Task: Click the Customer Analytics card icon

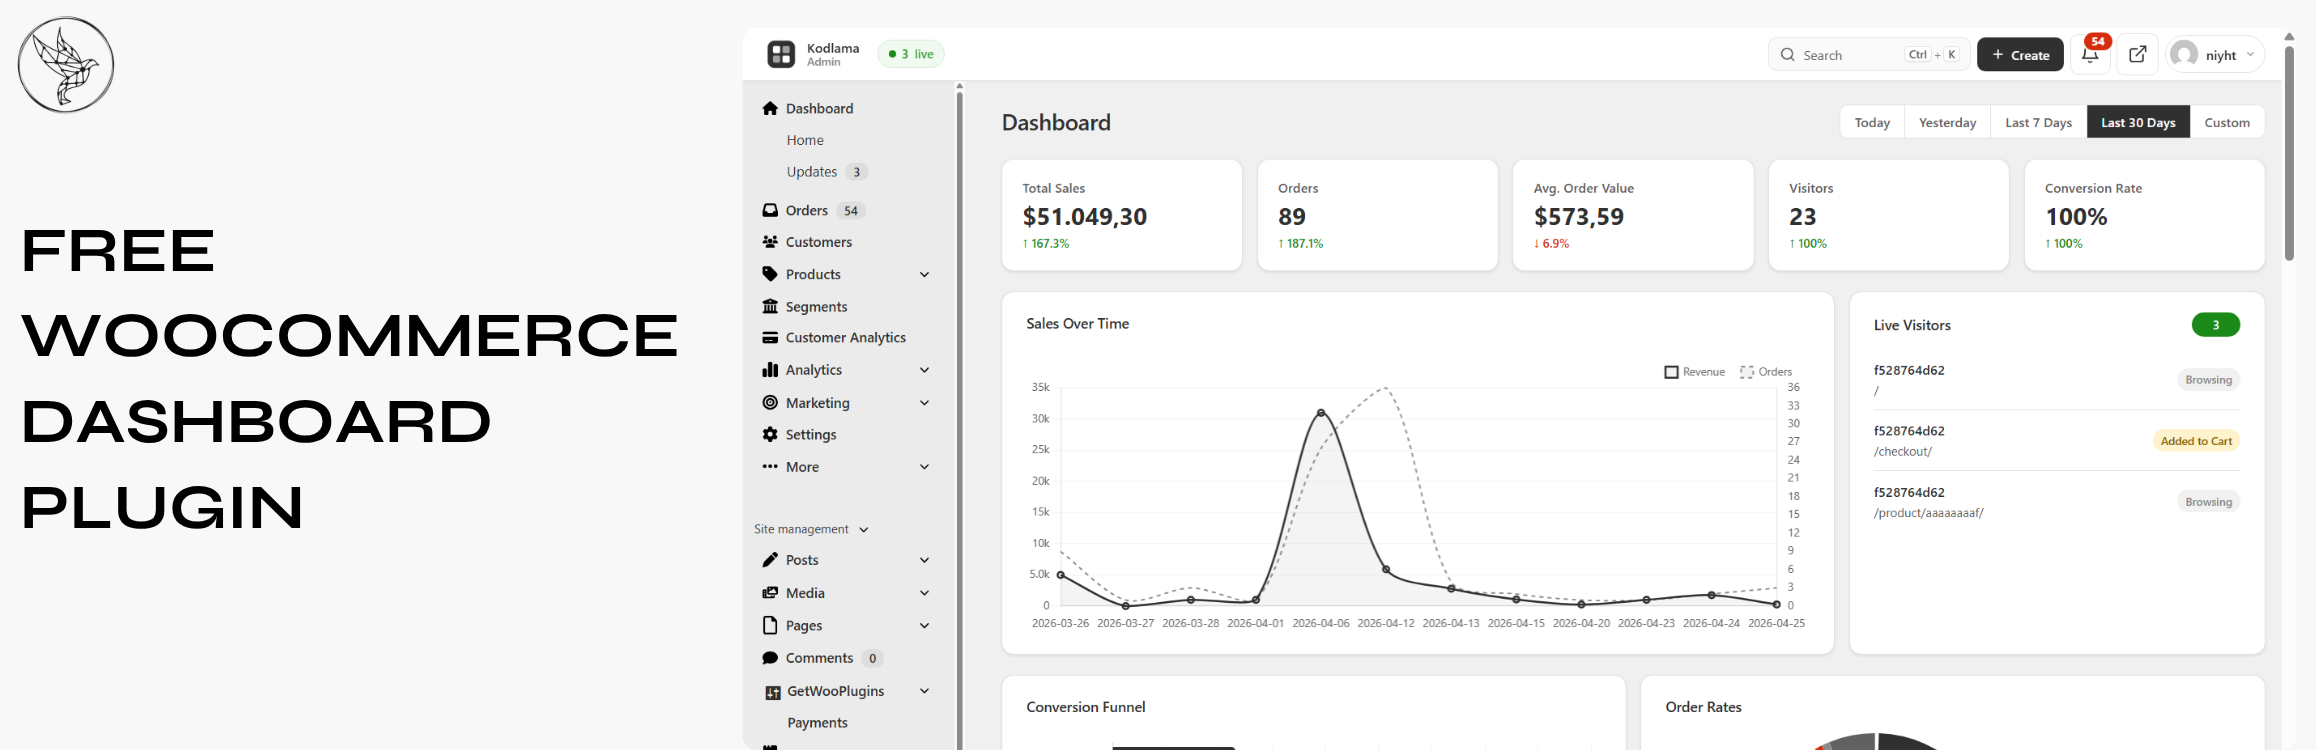Action: pos(770,338)
